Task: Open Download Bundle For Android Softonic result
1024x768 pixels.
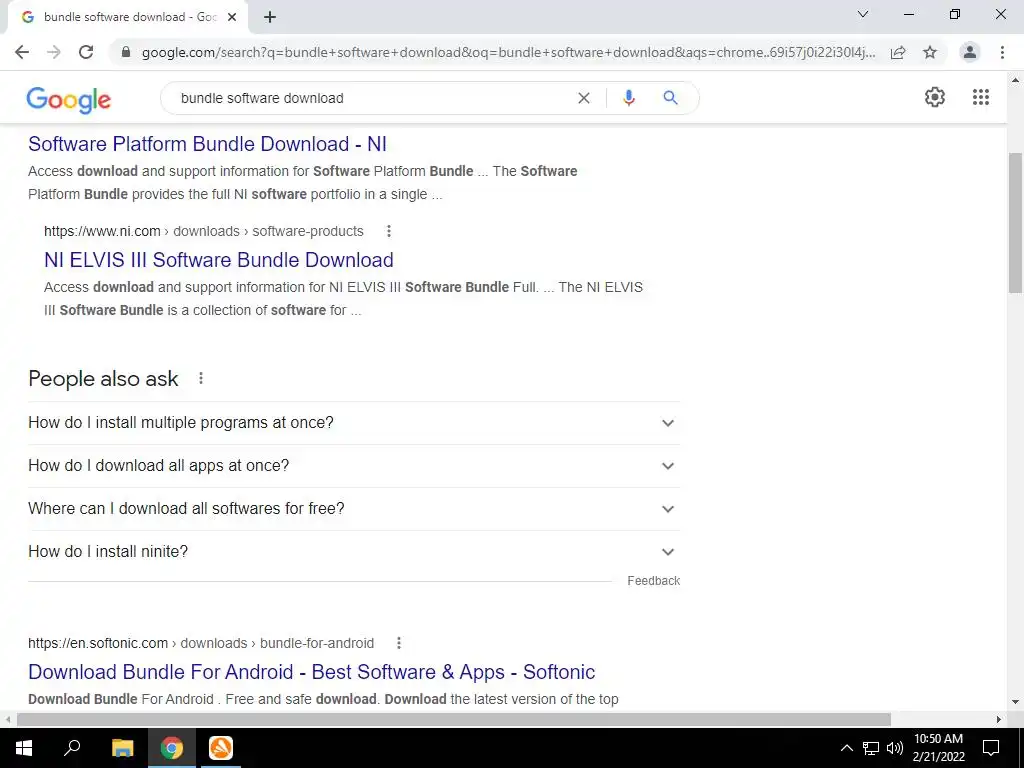Action: coord(312,672)
